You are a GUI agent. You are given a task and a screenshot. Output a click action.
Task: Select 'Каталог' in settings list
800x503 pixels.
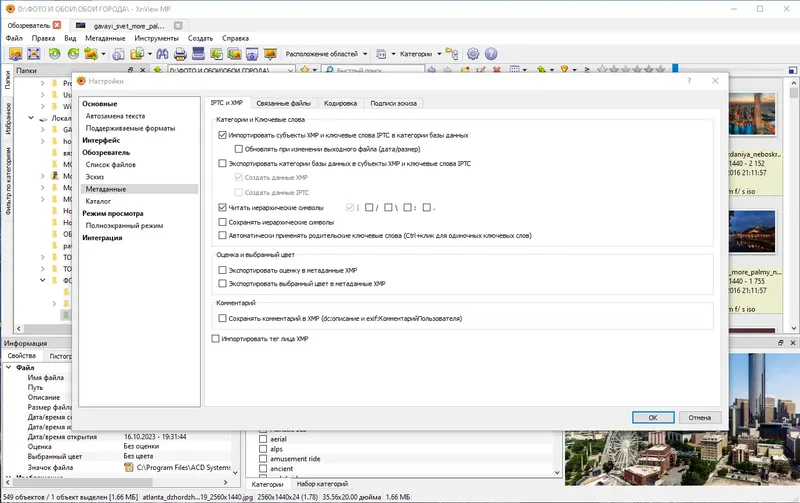pos(98,201)
